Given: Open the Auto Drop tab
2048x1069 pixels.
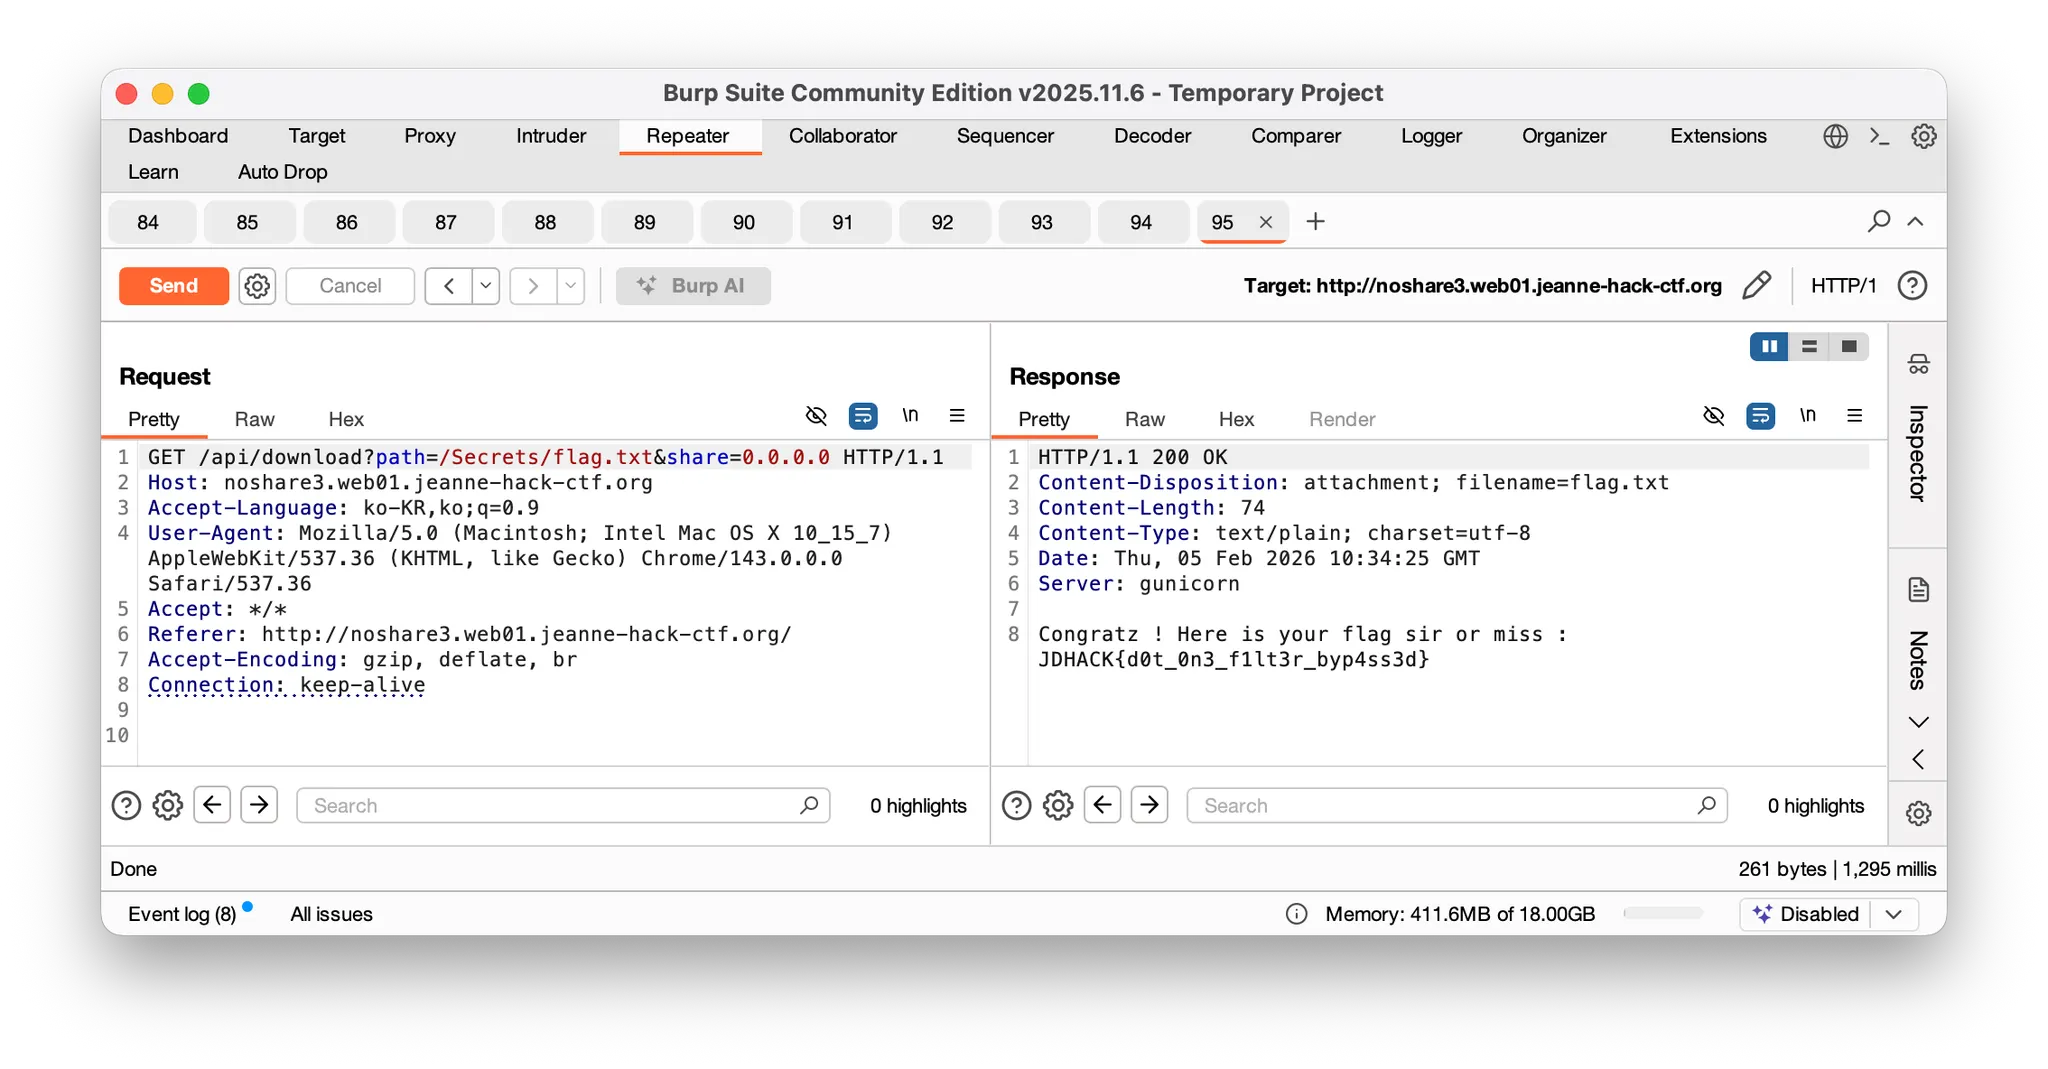Looking at the screenshot, I should click(283, 172).
